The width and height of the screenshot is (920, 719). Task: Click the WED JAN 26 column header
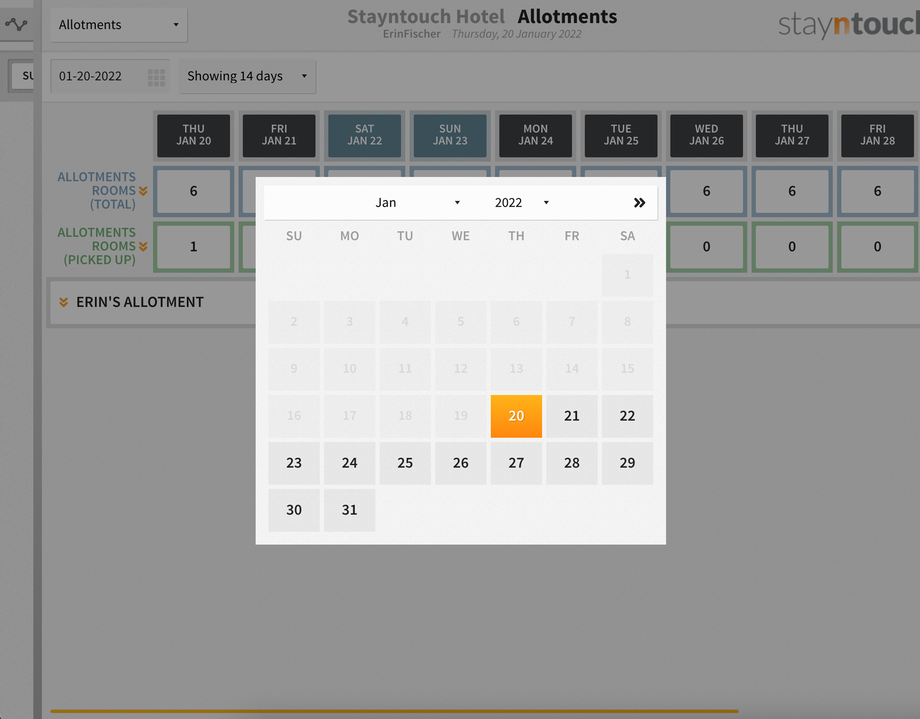706,136
